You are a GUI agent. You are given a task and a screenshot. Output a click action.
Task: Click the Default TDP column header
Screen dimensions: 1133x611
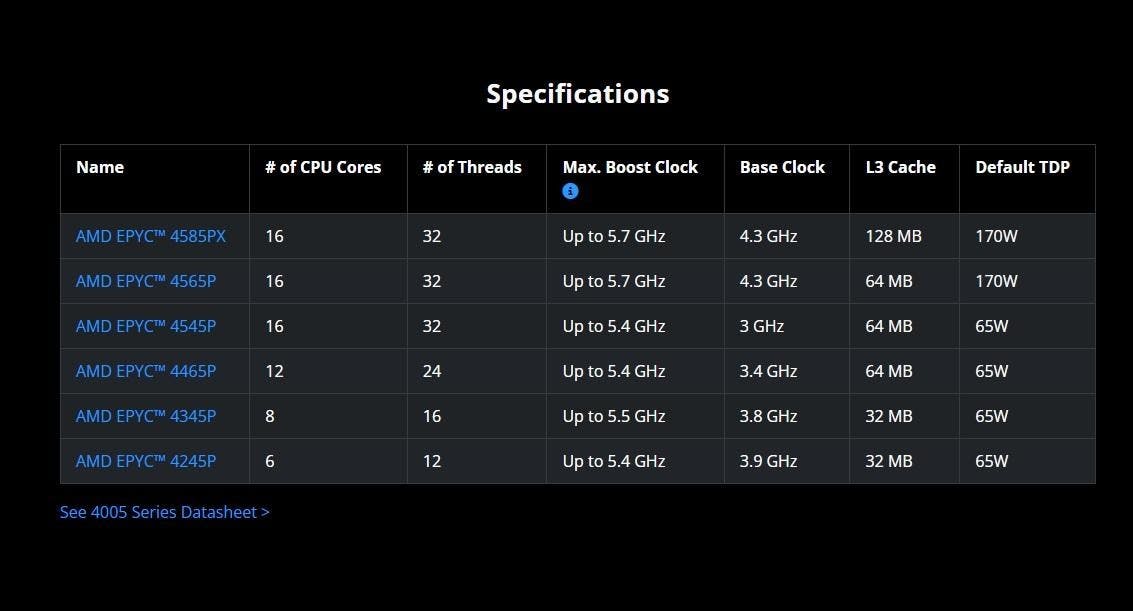pos(1022,167)
